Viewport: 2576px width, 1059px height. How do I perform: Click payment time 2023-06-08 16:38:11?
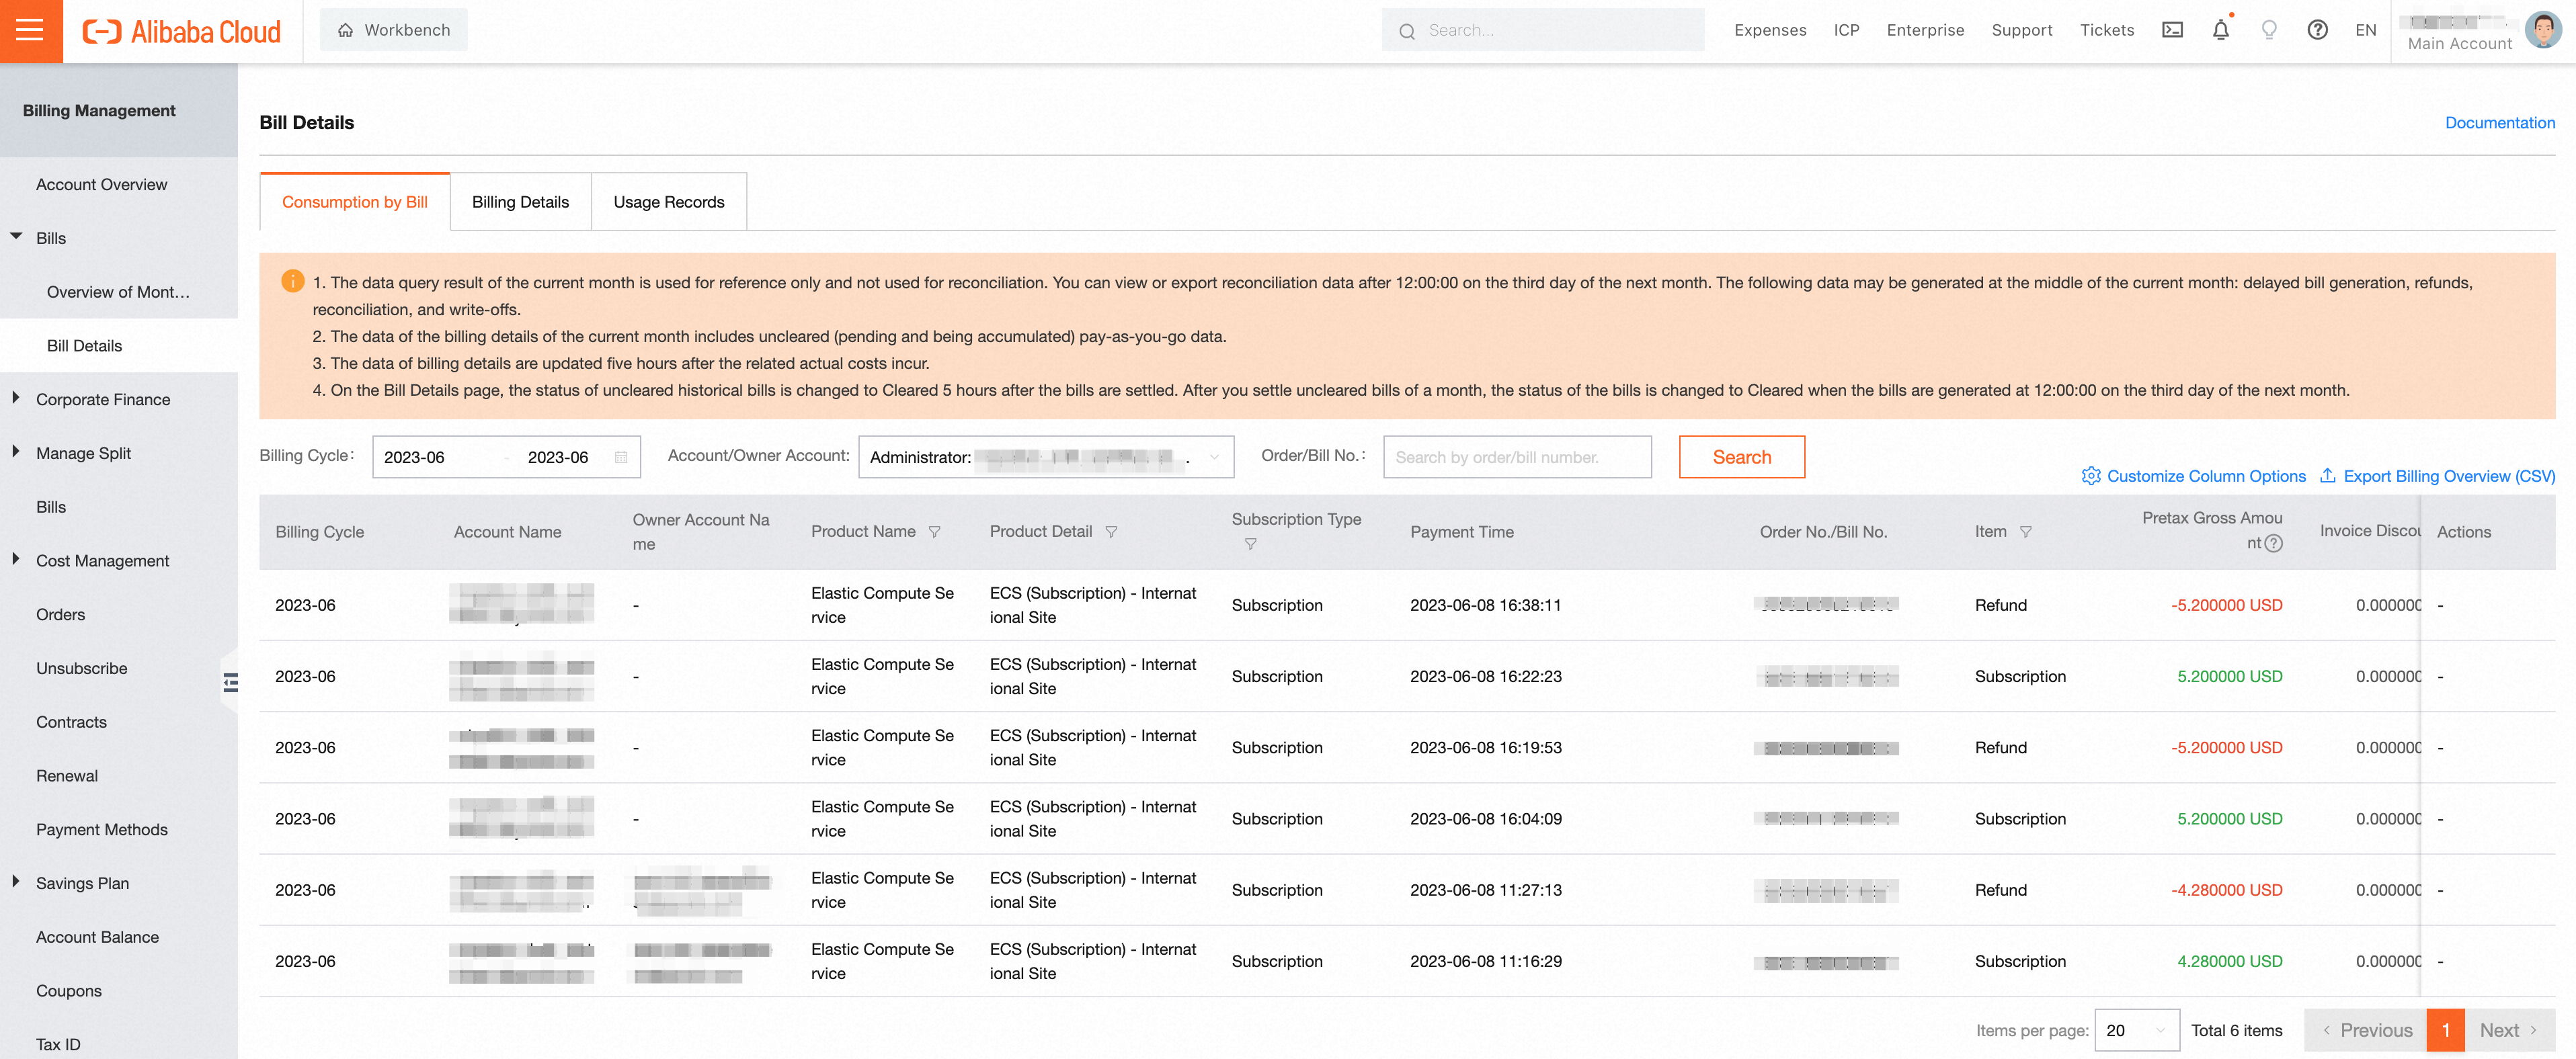[1485, 605]
